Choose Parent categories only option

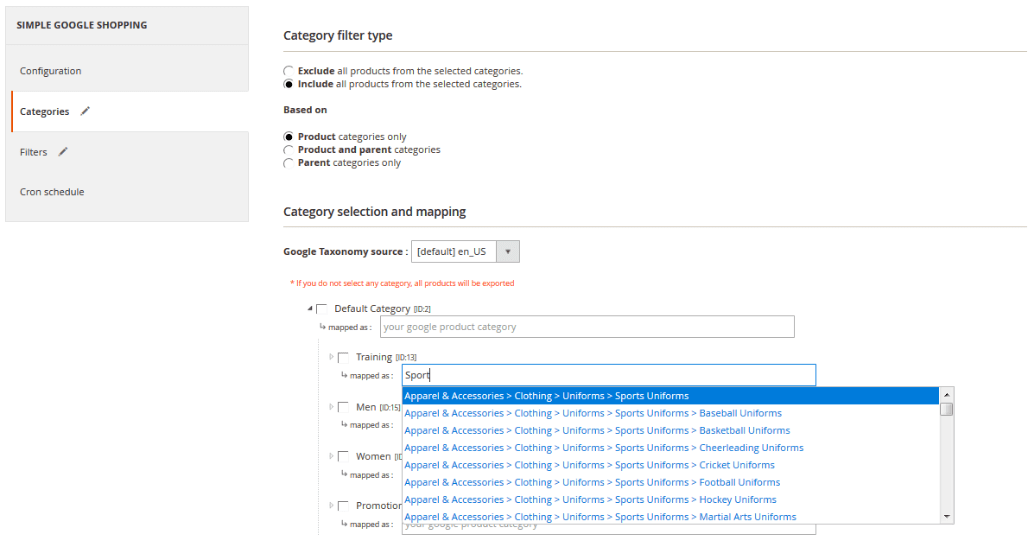[288, 163]
